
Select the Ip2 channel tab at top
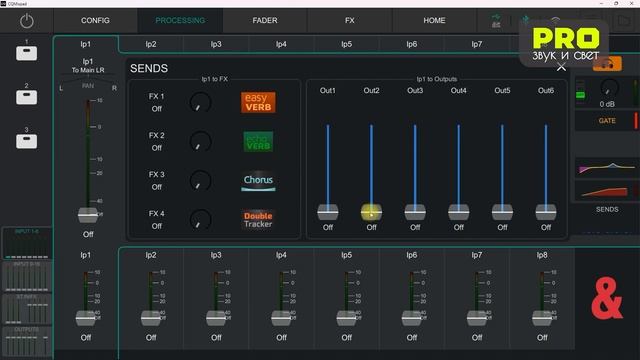tap(151, 44)
